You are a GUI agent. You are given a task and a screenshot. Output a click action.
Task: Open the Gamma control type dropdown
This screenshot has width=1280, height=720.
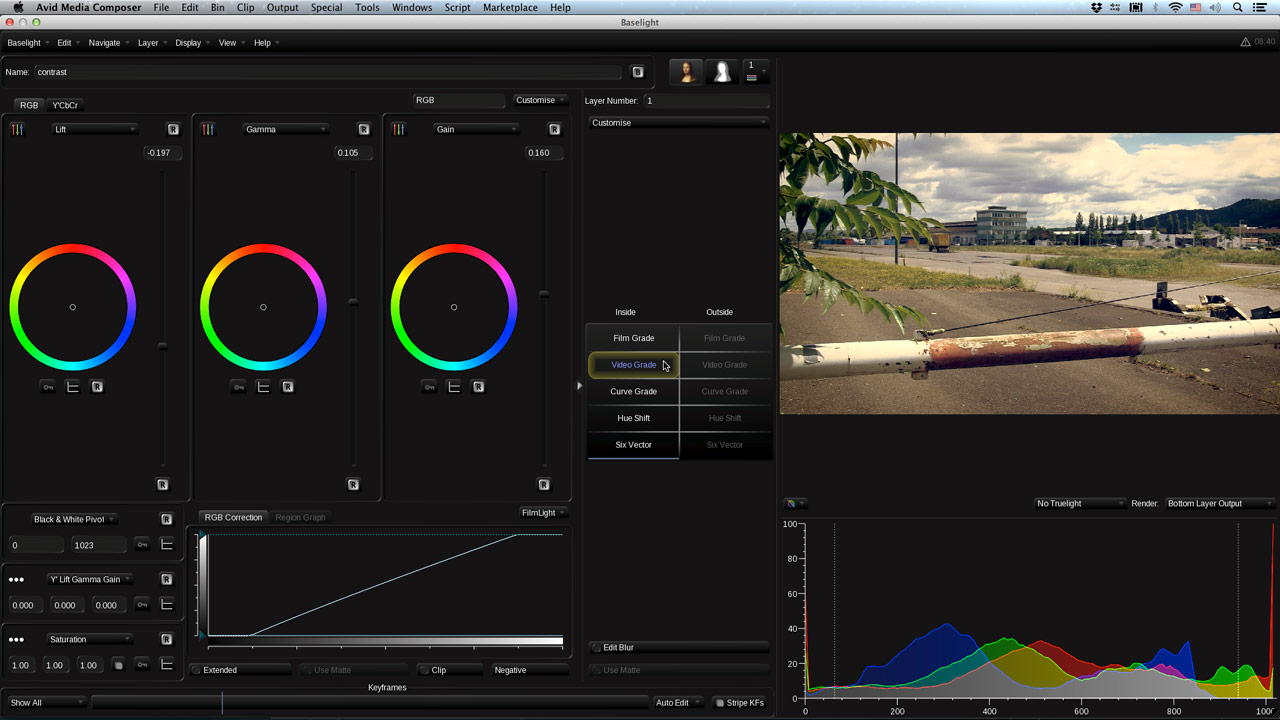[x=286, y=129]
